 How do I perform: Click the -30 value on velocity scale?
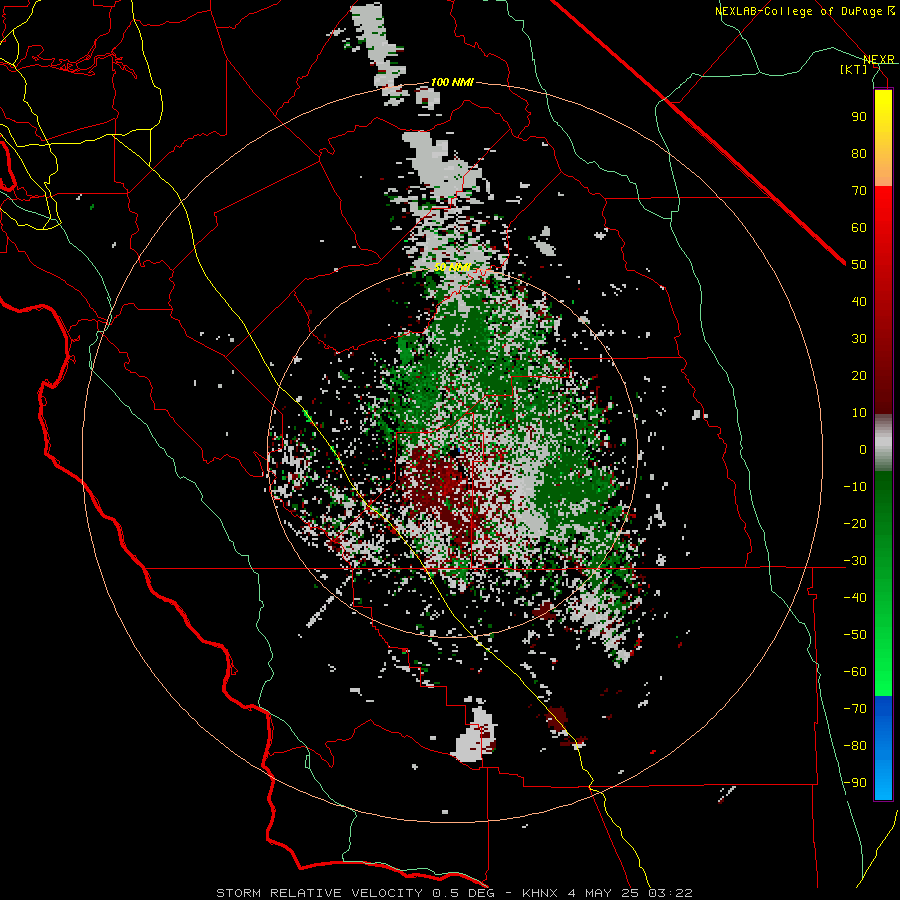[x=855, y=561]
